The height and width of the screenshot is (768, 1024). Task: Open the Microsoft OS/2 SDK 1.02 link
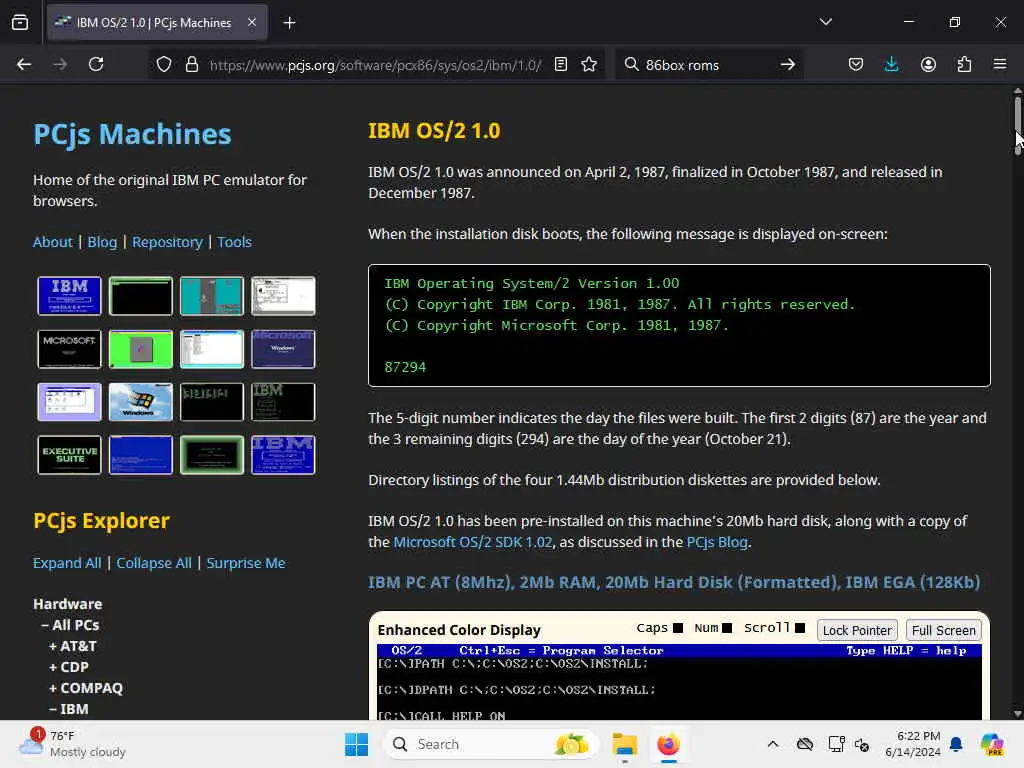tap(473, 542)
